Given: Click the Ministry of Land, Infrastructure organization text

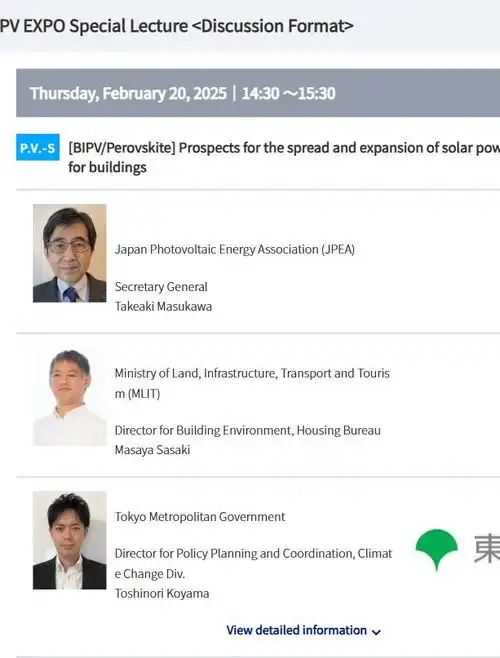Looking at the screenshot, I should point(252,383).
